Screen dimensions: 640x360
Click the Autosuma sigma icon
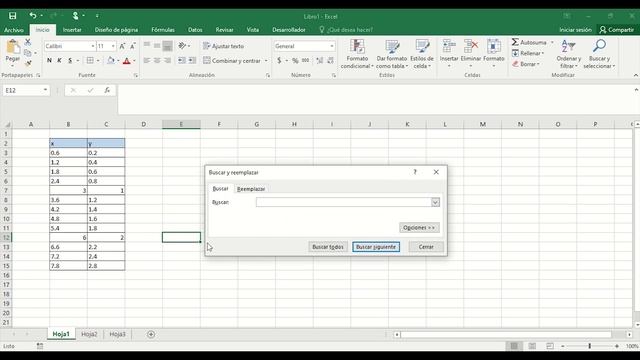[x=515, y=42]
